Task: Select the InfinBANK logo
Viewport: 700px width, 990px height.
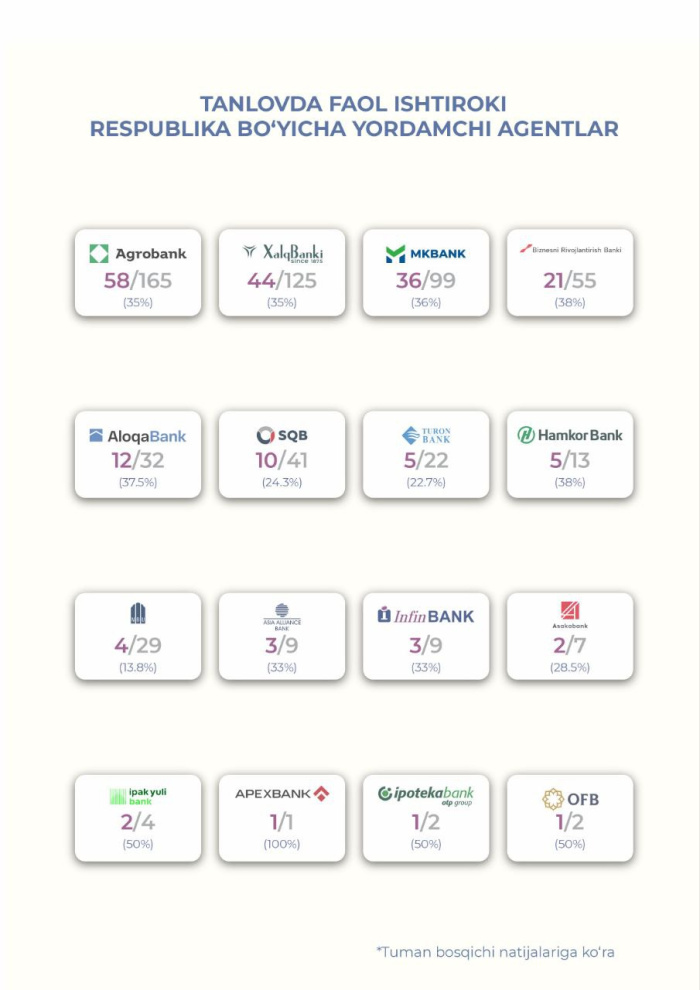Action: pos(426,615)
